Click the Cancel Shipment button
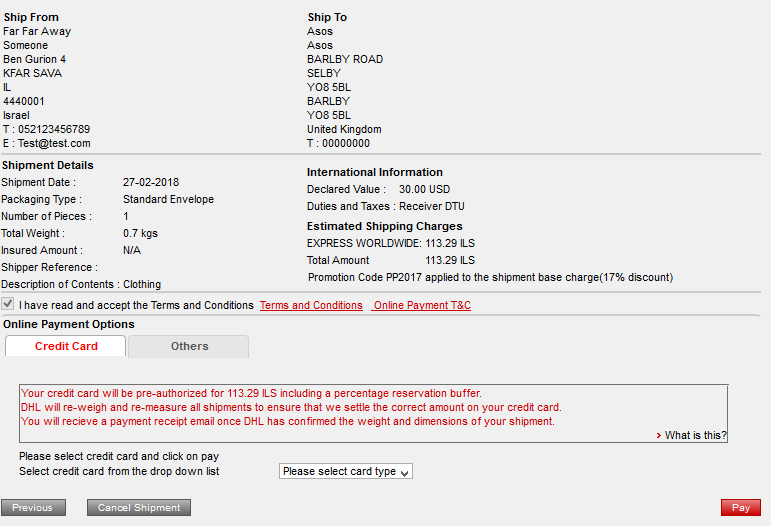The image size is (779, 530). (x=139, y=508)
